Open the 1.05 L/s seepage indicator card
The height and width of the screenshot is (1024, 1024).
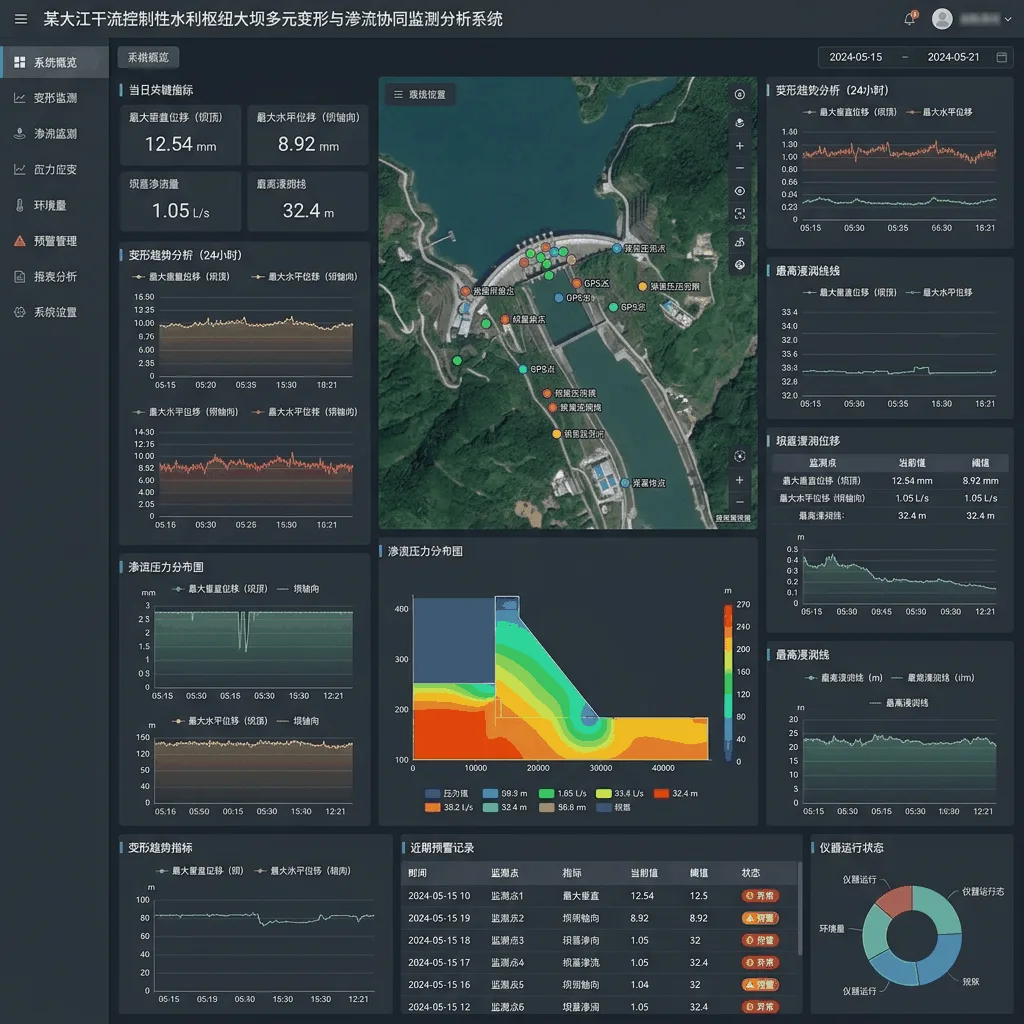(x=180, y=202)
